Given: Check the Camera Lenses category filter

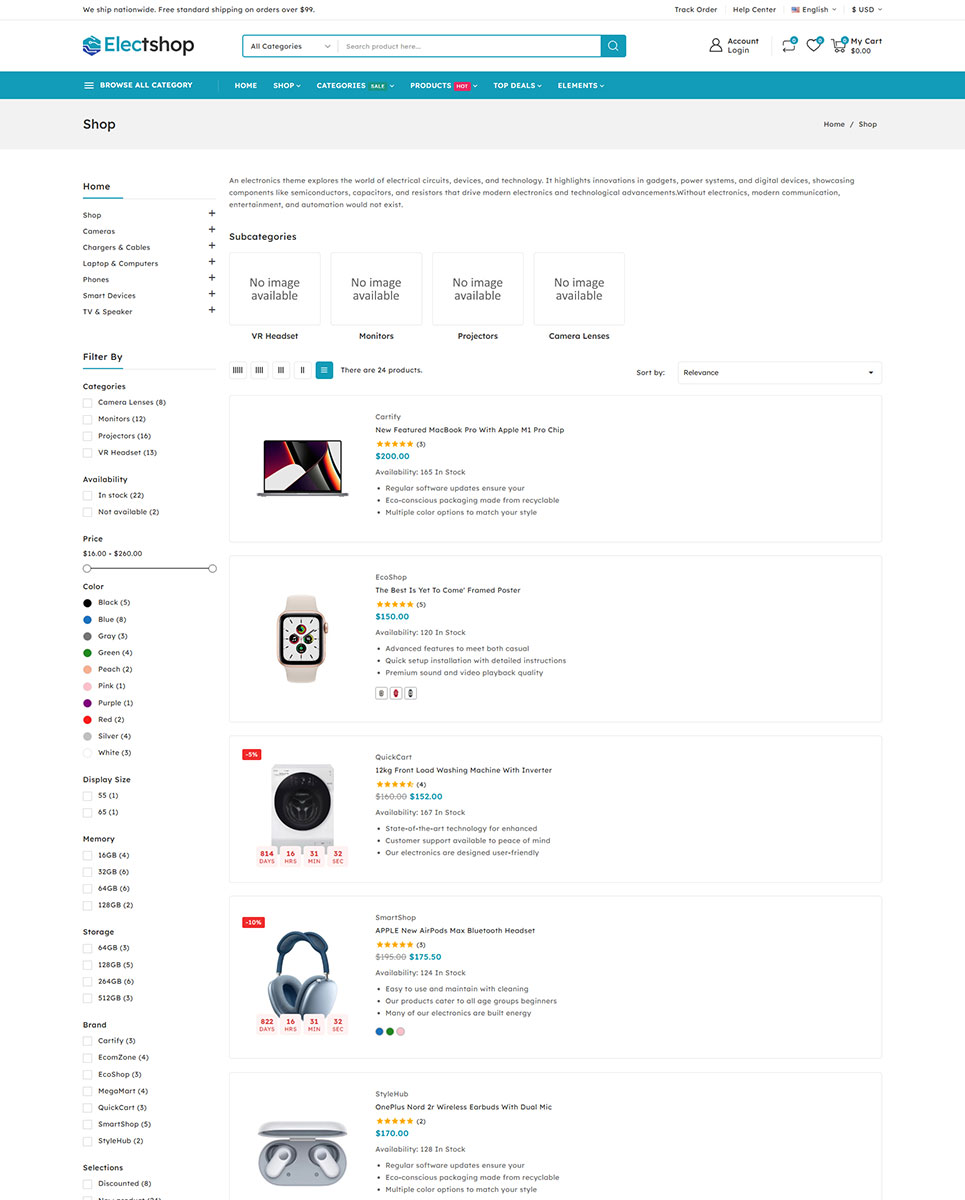Looking at the screenshot, I should [88, 402].
